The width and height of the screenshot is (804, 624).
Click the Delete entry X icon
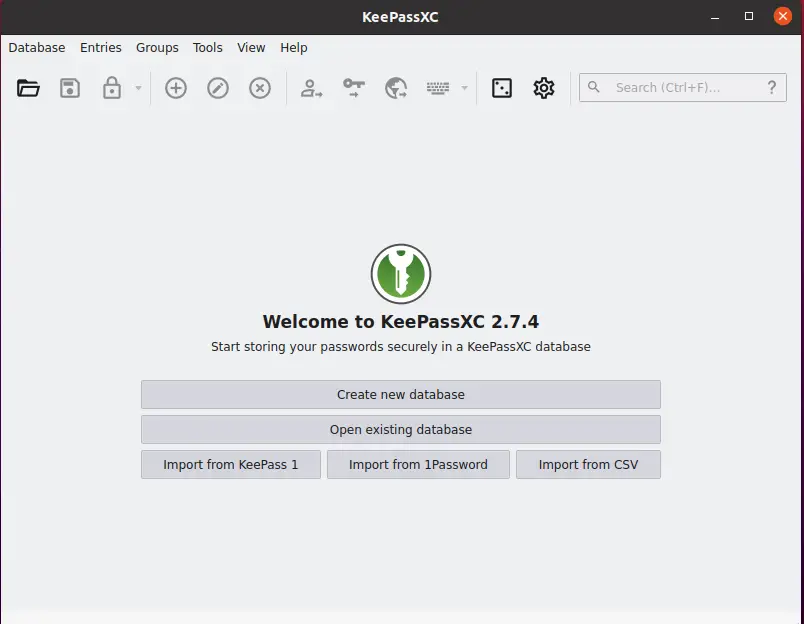click(x=260, y=88)
